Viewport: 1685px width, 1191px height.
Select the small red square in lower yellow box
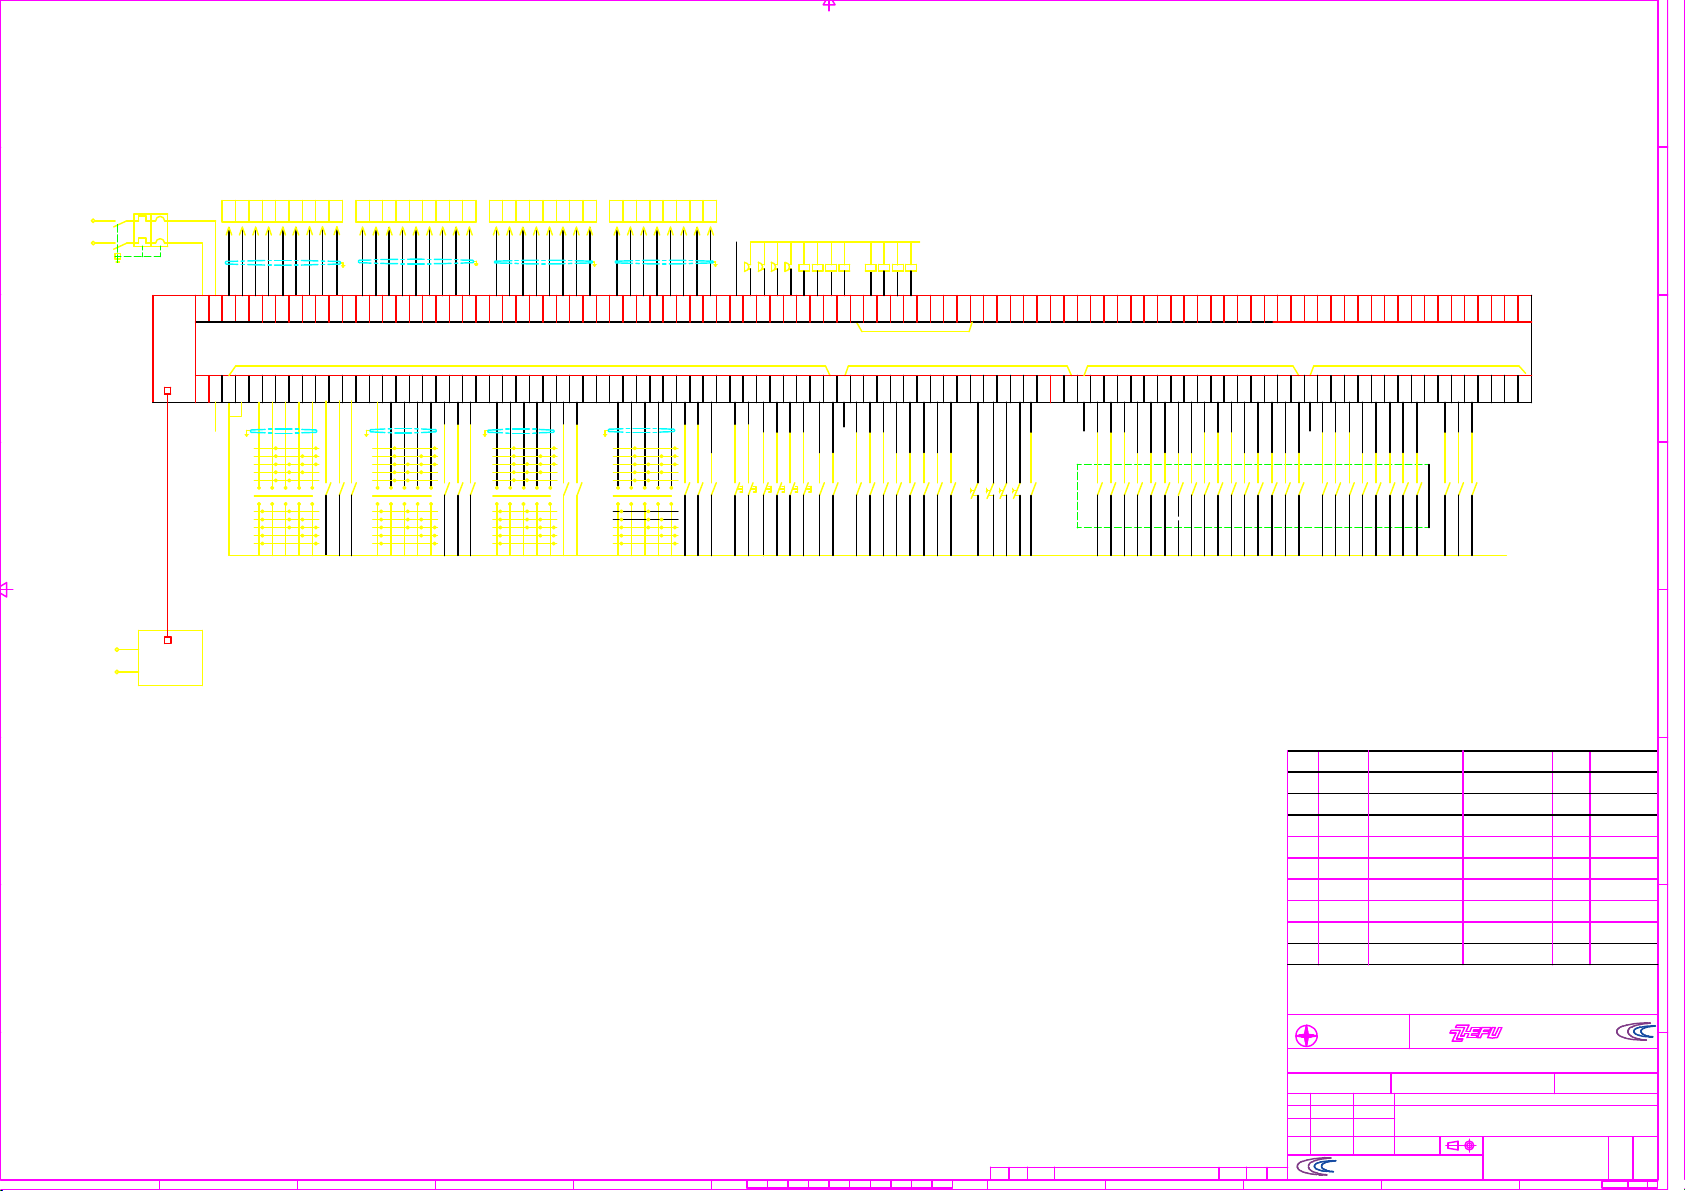(x=168, y=640)
